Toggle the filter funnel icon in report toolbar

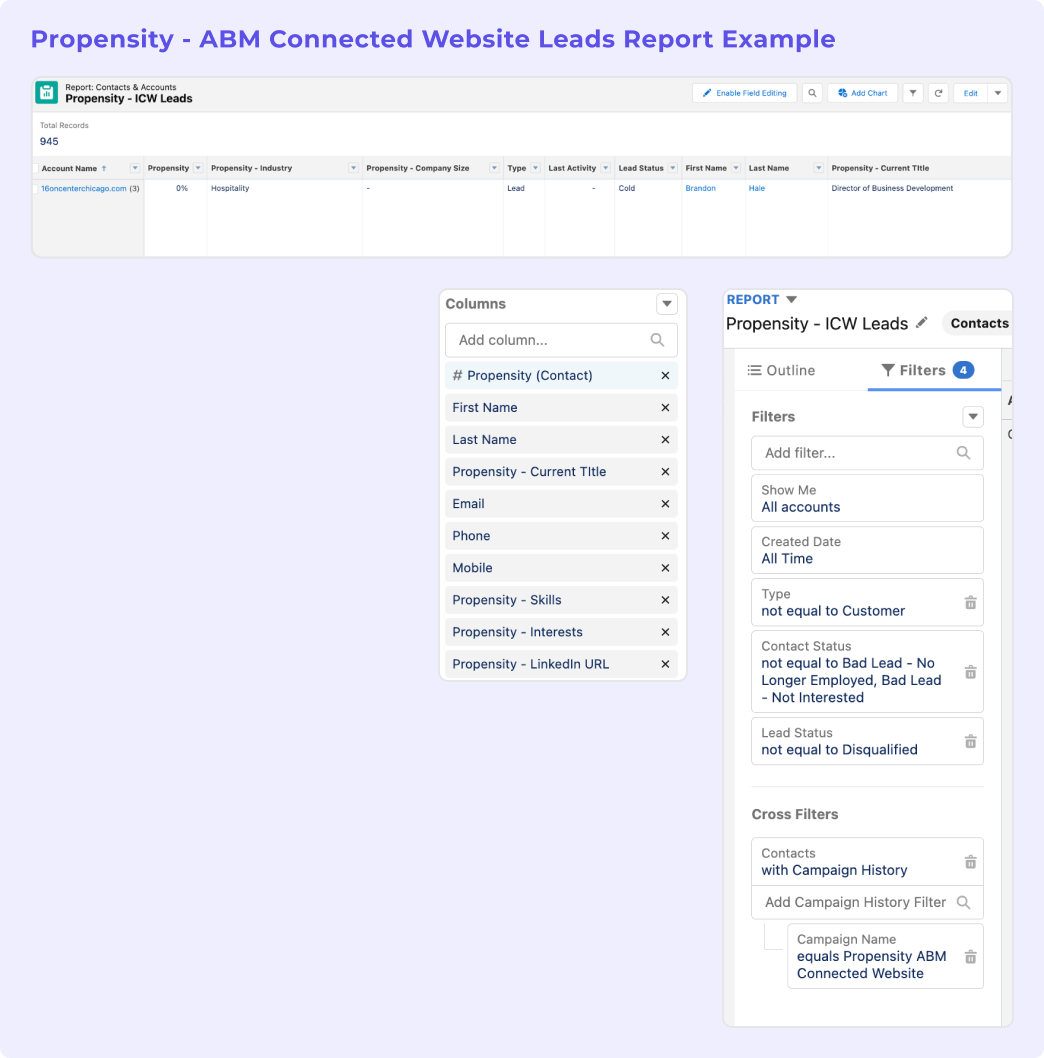tap(912, 93)
